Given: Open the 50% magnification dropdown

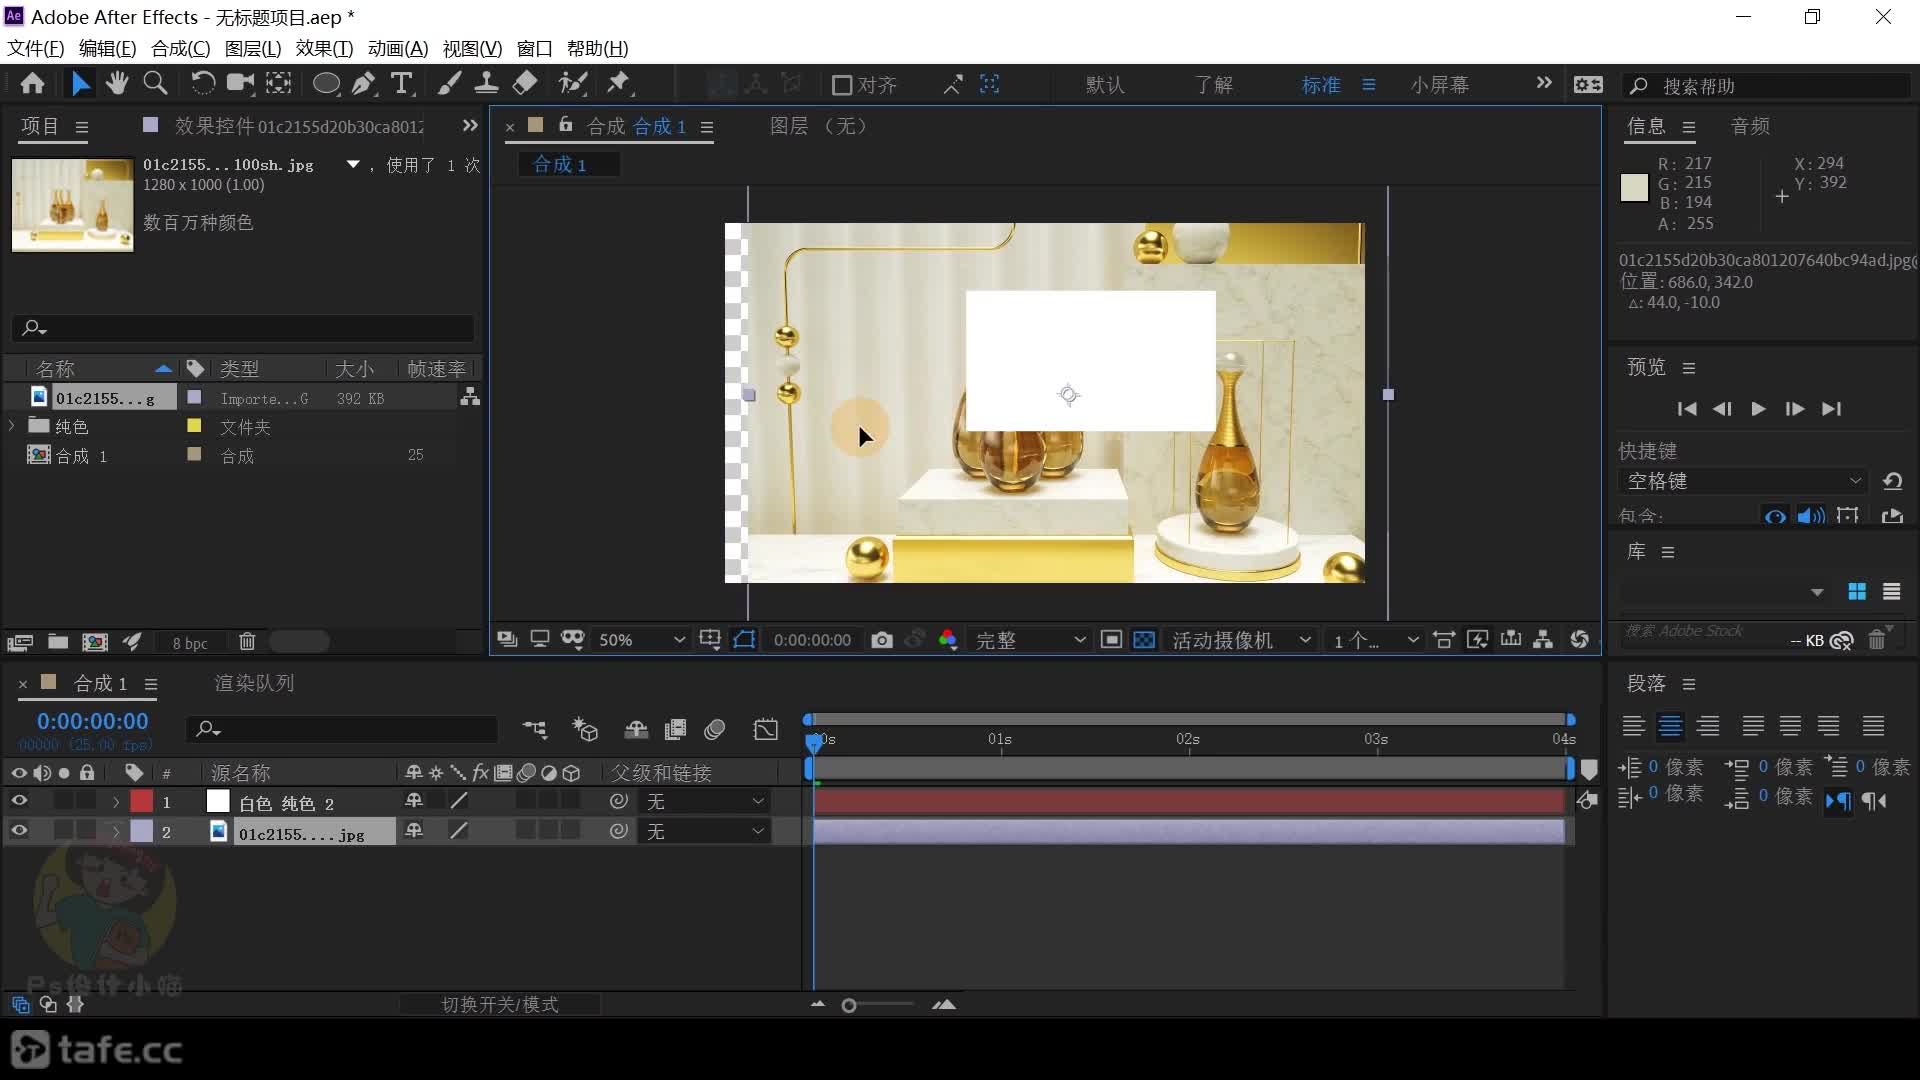Looking at the screenshot, I should 640,640.
